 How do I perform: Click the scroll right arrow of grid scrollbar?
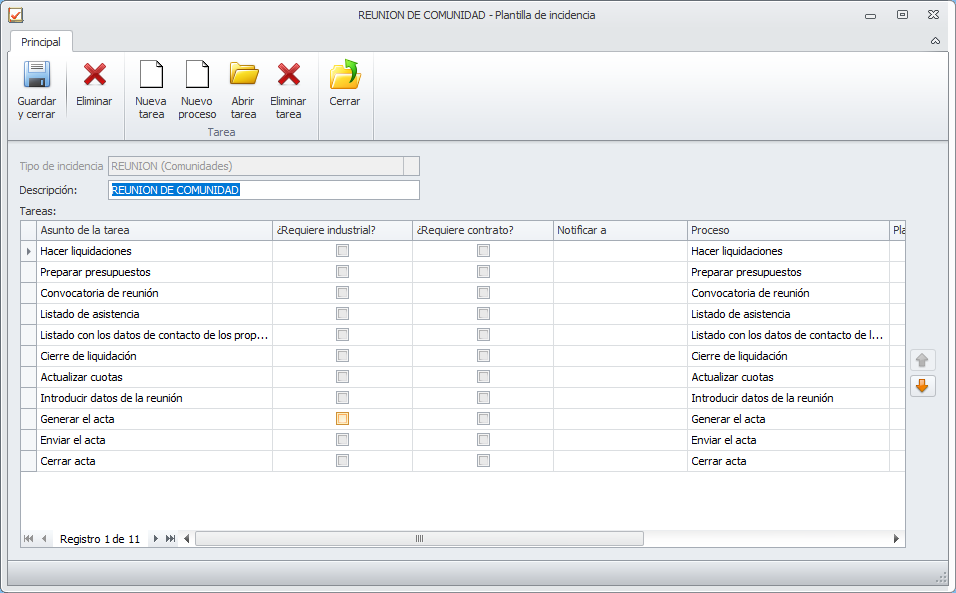tap(896, 539)
